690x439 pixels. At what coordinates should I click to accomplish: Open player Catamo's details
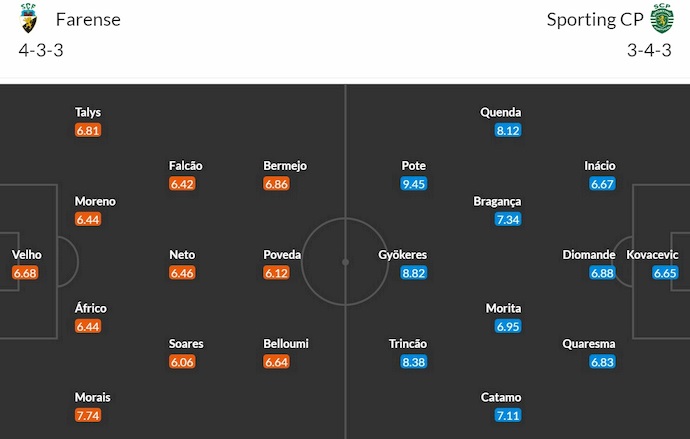click(x=501, y=397)
